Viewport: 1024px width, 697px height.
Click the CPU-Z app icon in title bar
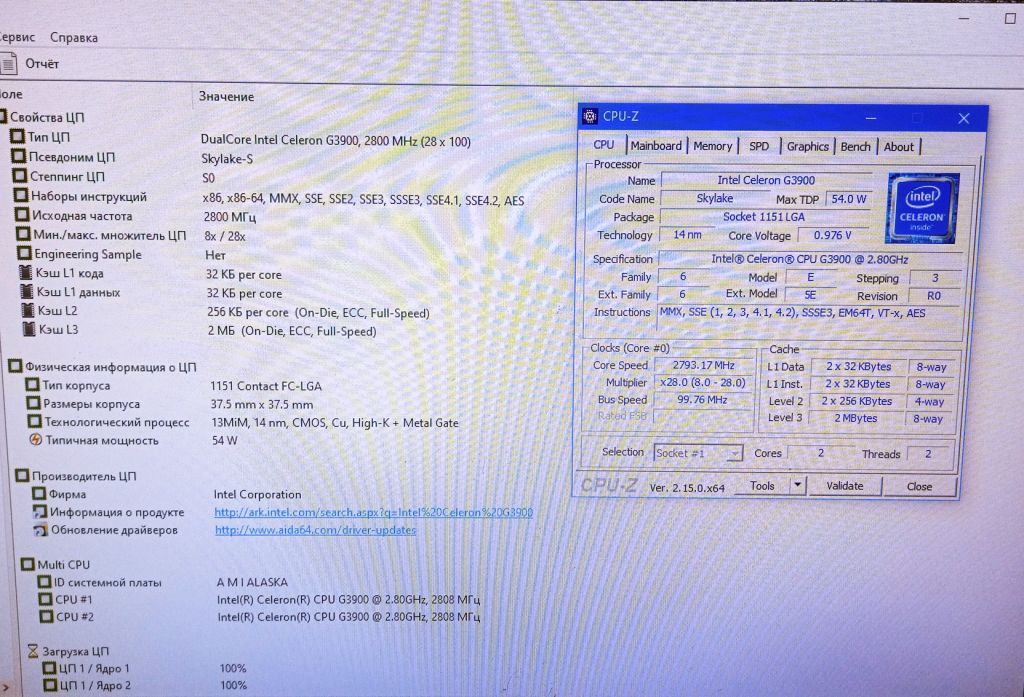(590, 116)
